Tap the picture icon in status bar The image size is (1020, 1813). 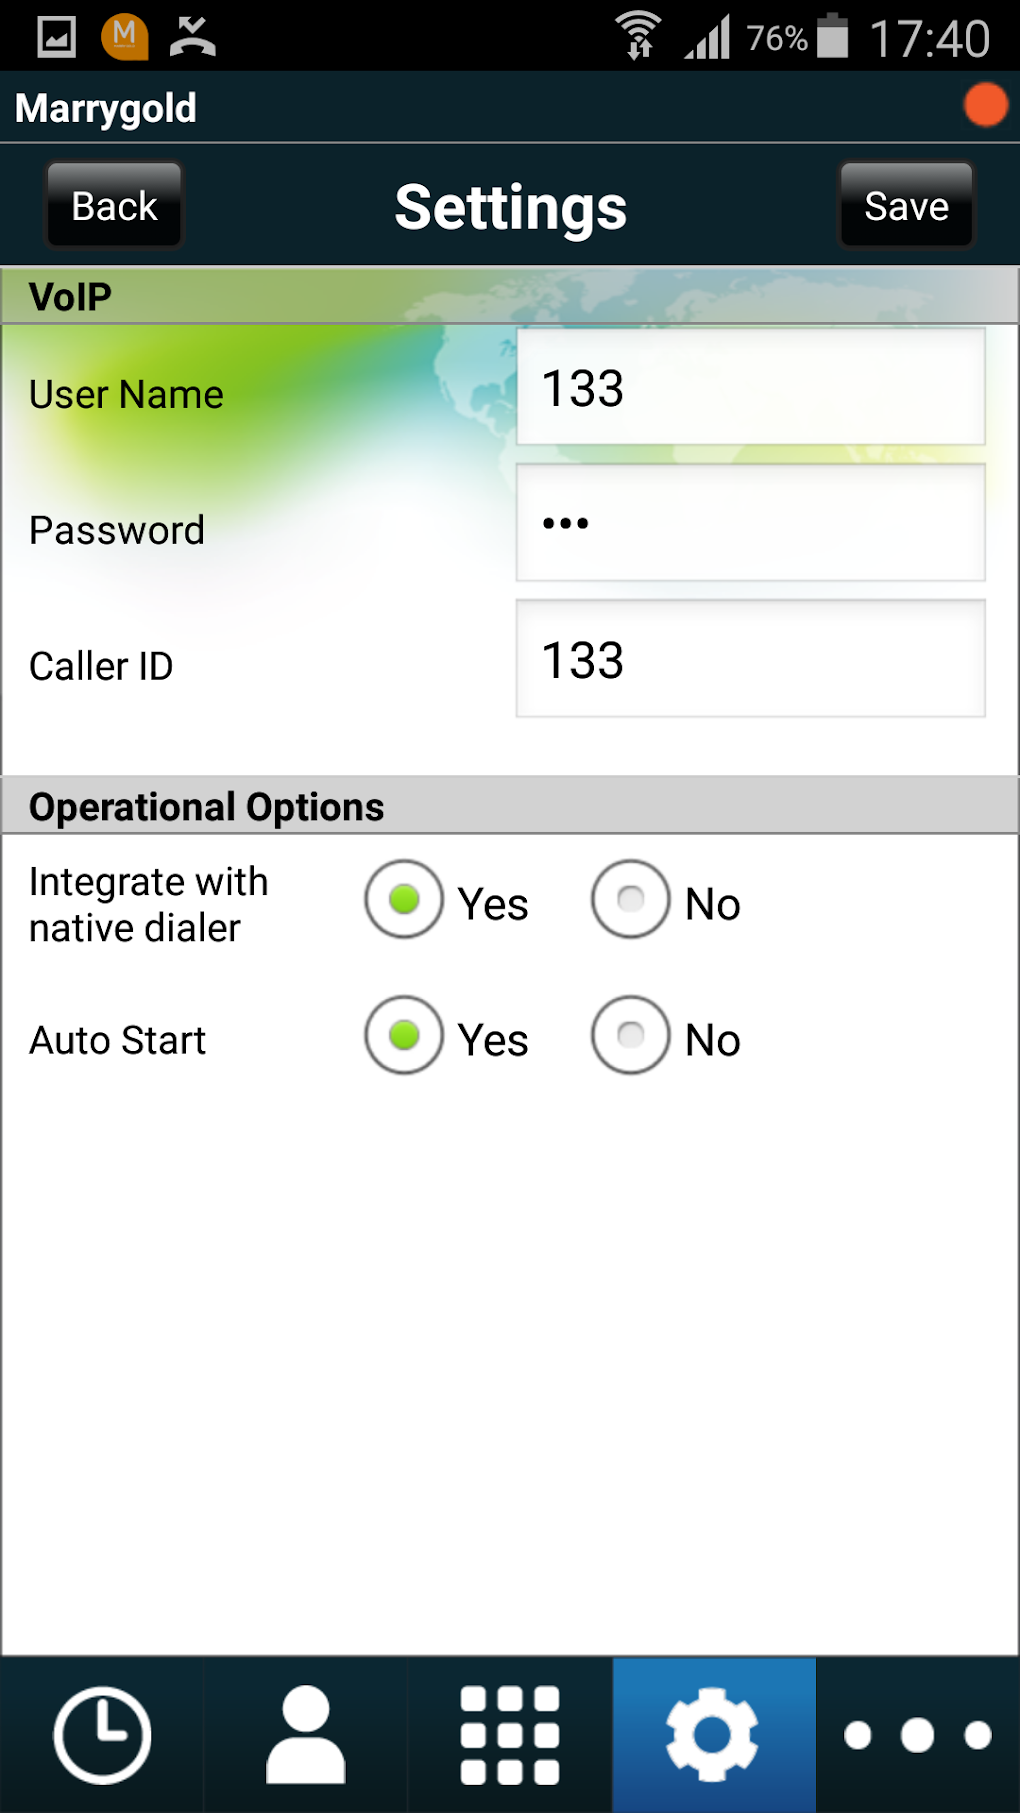(x=56, y=37)
